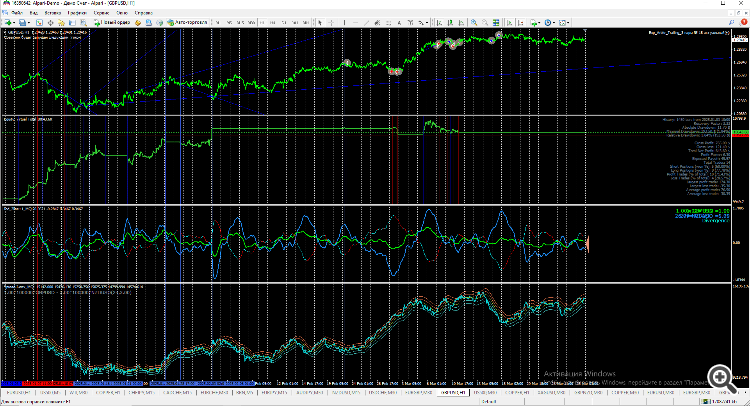Select the D1 timeframe button
The image size is (750, 406).
point(284,22)
